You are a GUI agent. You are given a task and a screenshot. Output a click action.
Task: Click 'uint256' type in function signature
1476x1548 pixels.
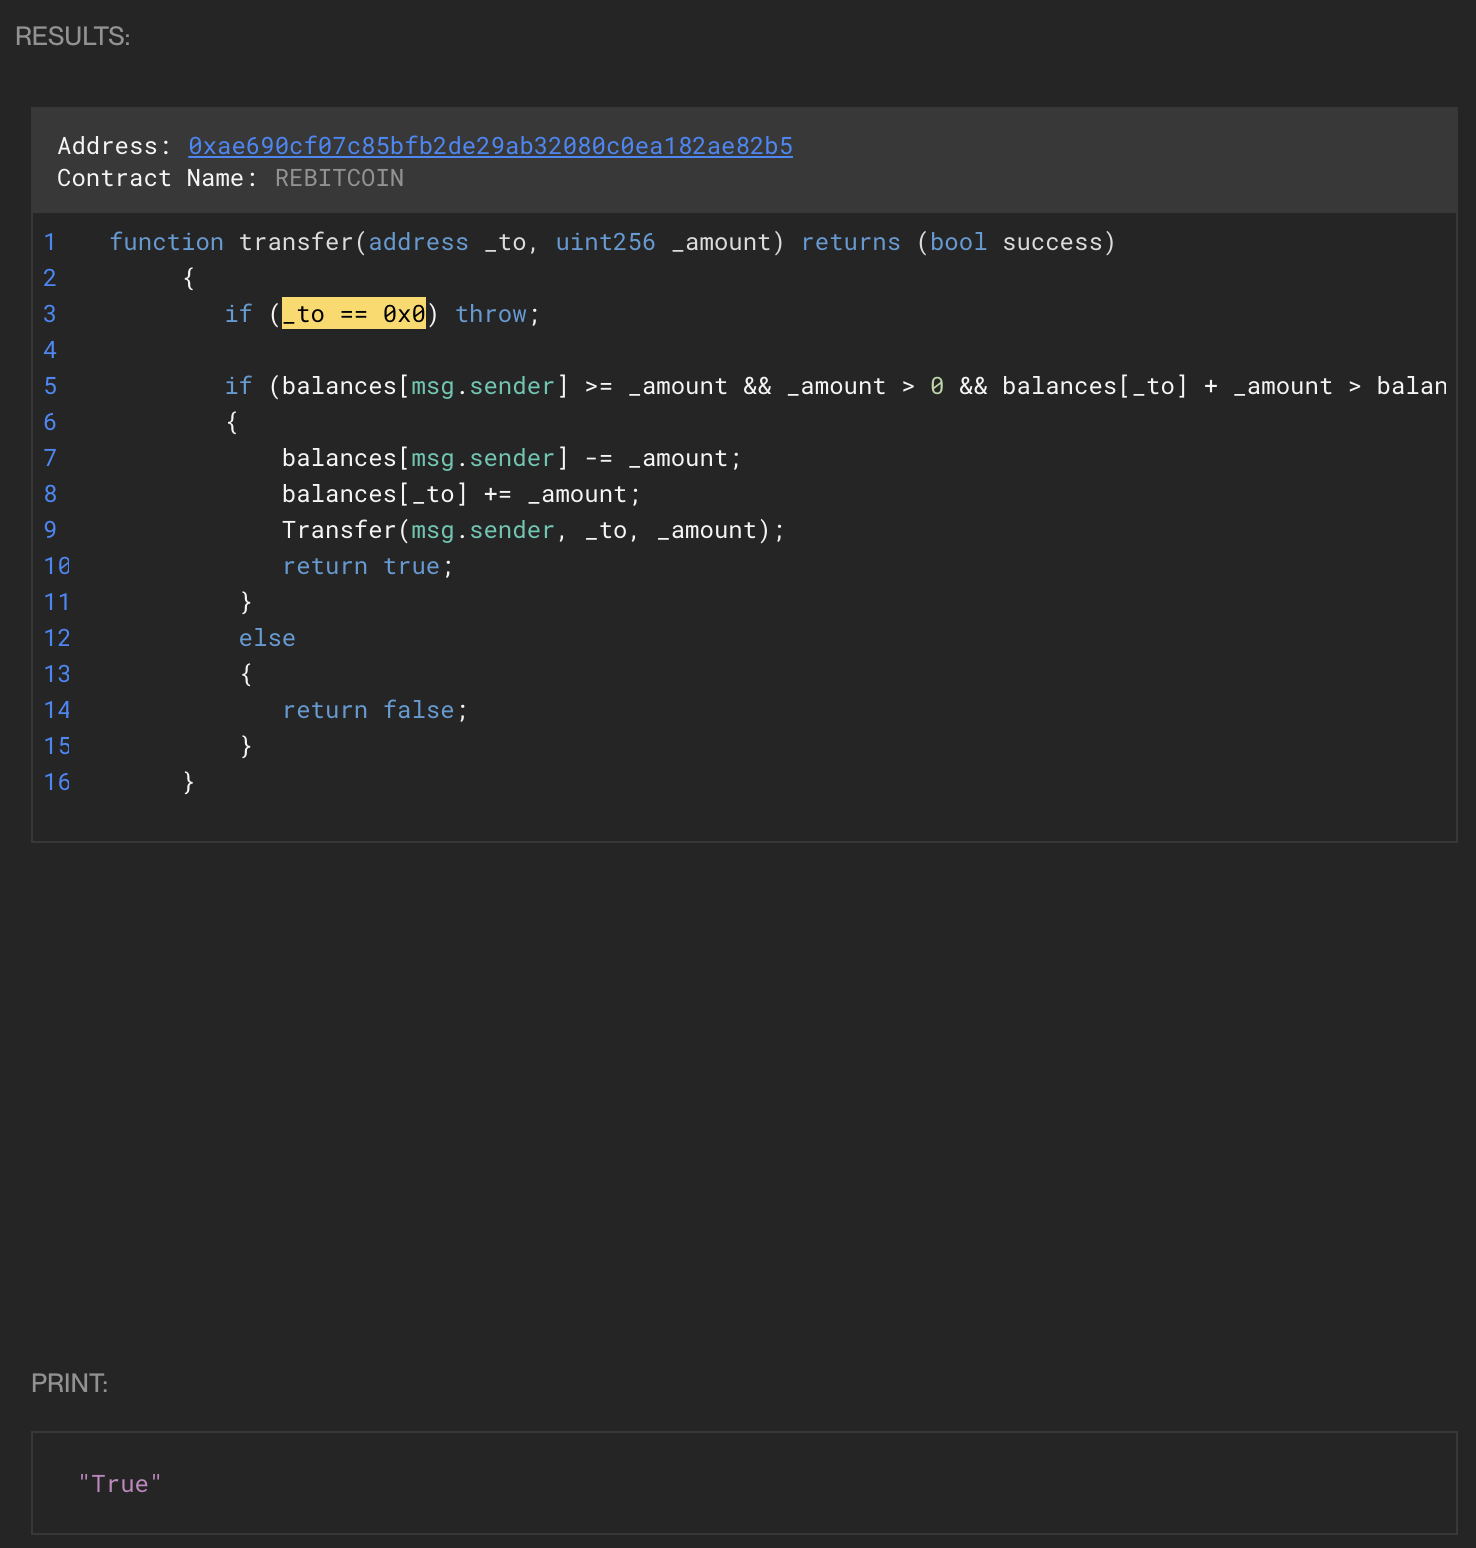[x=605, y=242]
